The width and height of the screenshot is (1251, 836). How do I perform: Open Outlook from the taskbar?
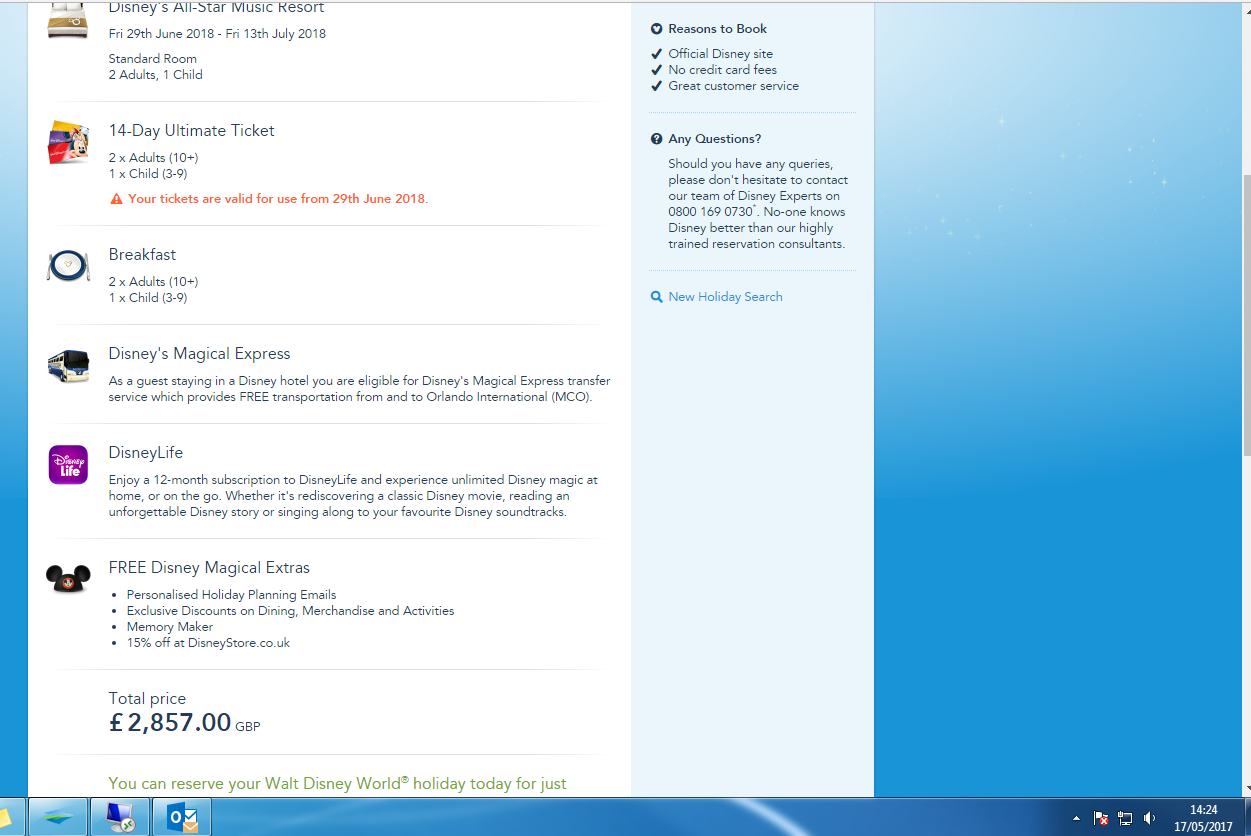(x=182, y=817)
